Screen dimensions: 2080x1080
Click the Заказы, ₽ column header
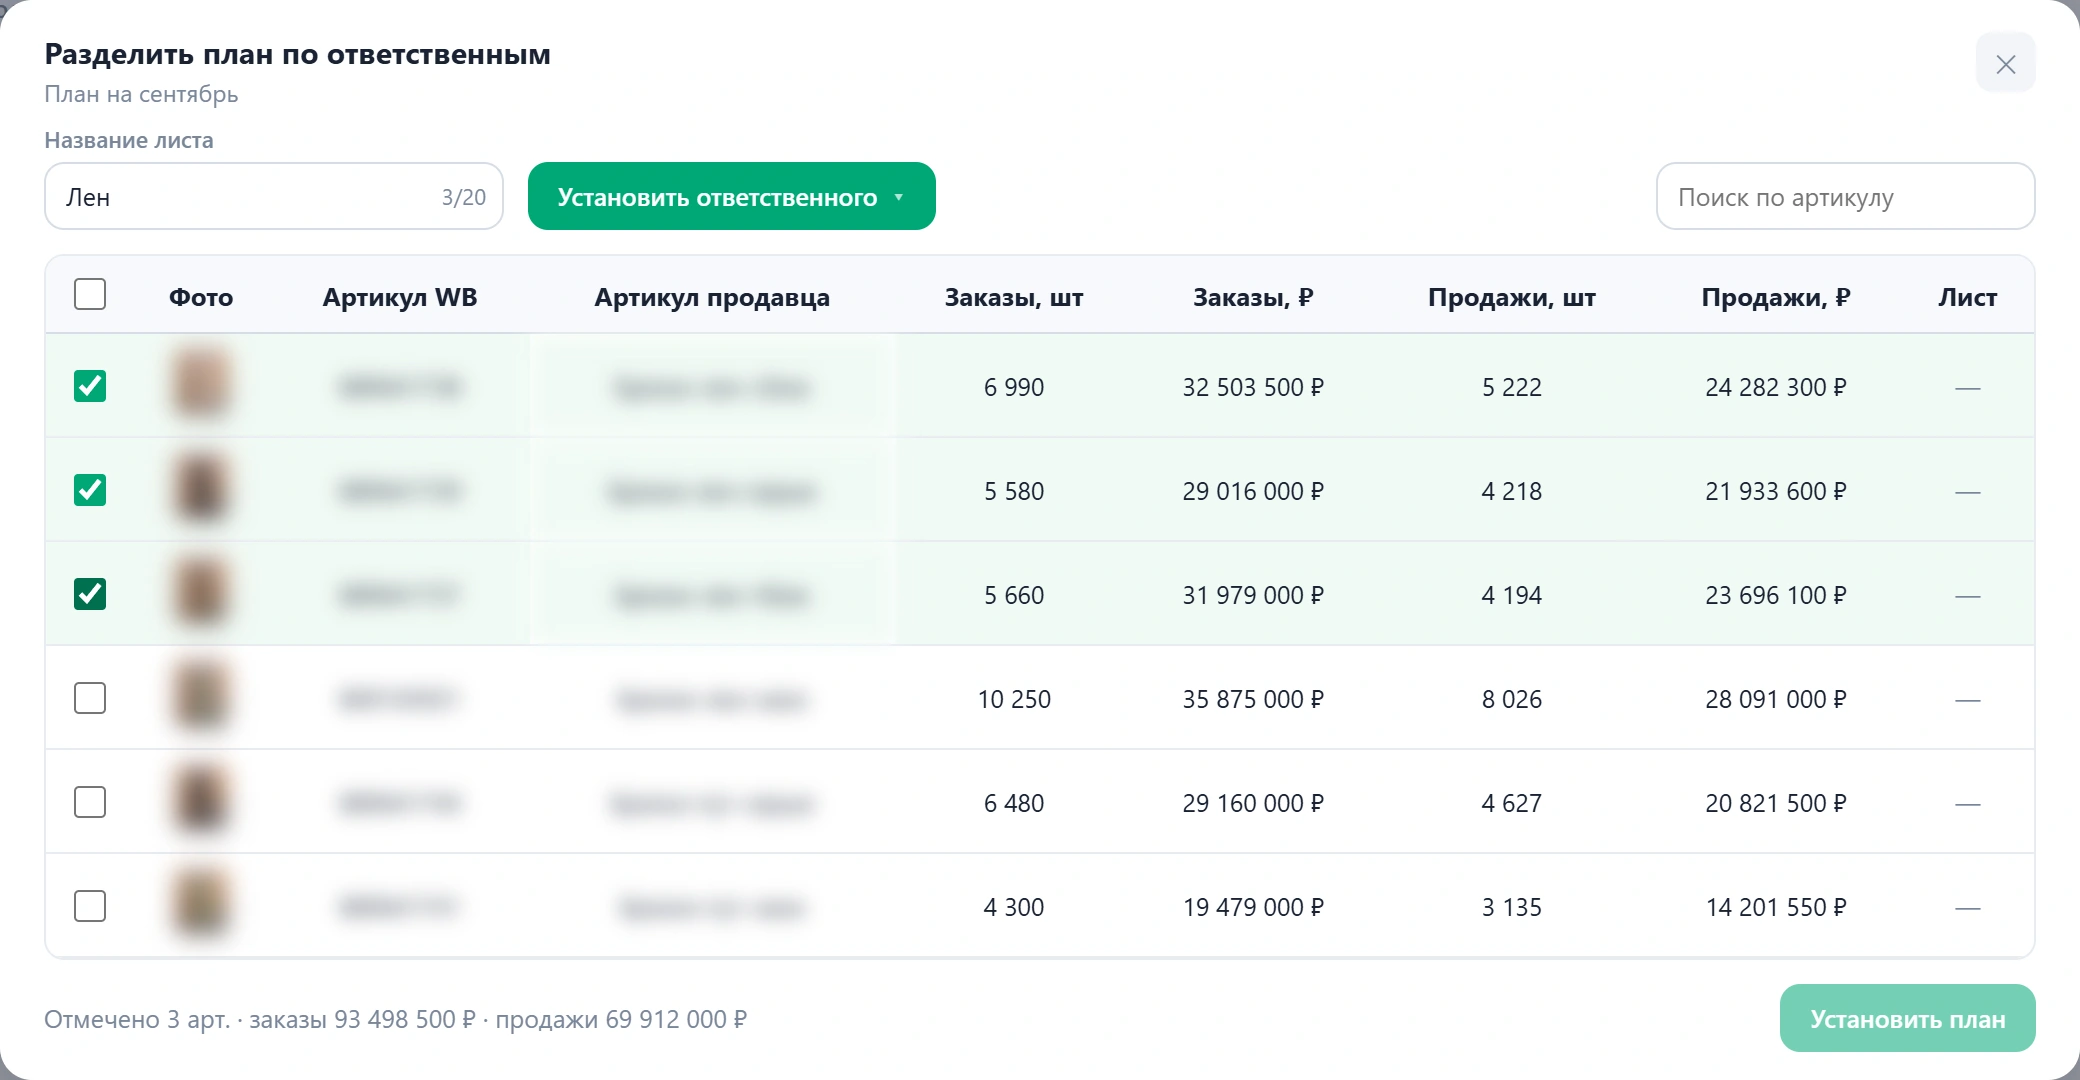pos(1253,297)
